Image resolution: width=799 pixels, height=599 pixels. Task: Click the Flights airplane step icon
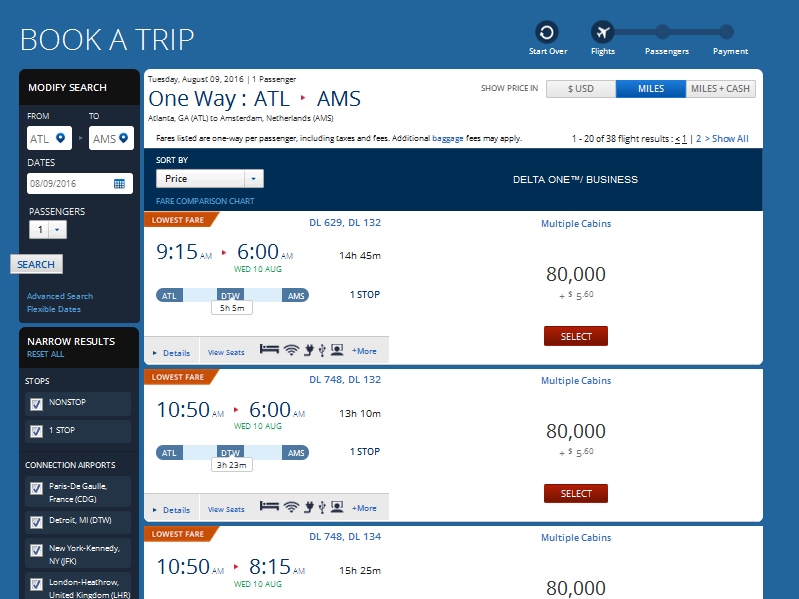click(602, 32)
